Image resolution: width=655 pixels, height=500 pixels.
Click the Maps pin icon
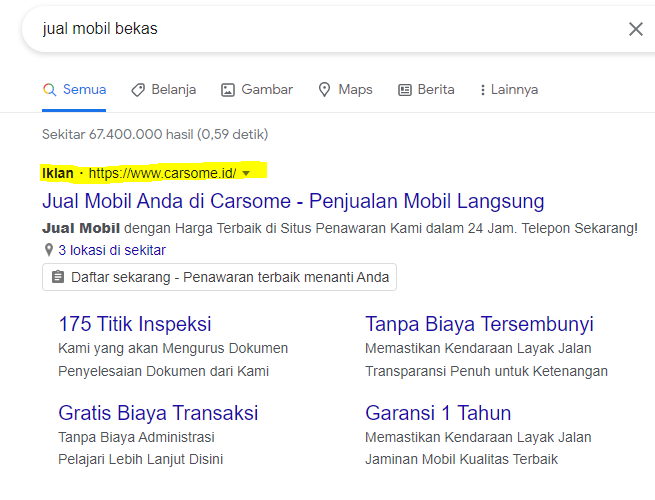[325, 90]
